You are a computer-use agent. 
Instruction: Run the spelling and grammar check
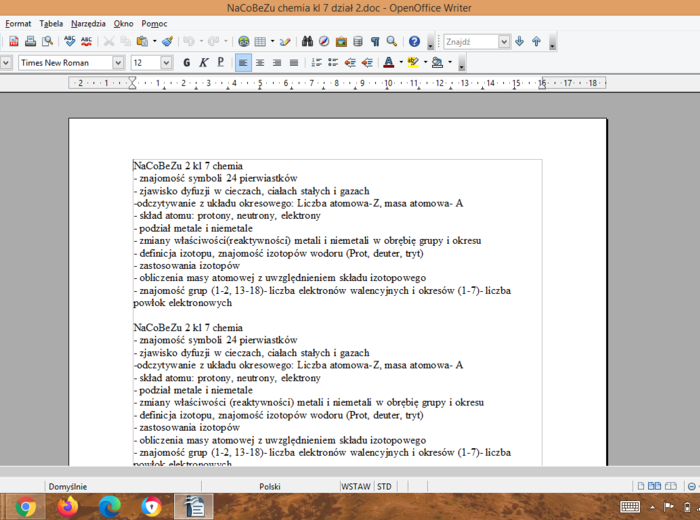[70, 42]
